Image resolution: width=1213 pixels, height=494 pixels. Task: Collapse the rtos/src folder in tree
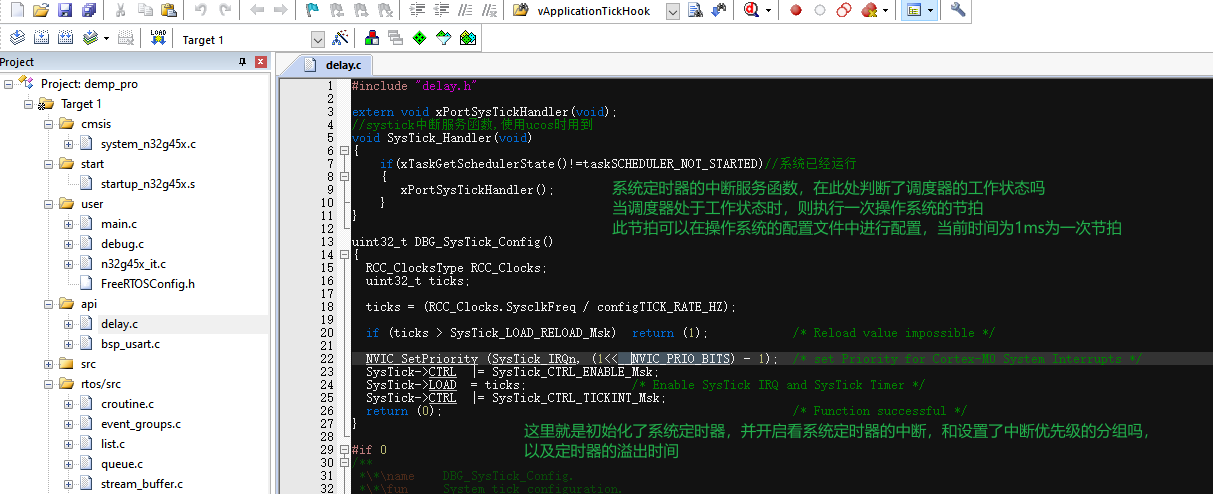(x=49, y=384)
